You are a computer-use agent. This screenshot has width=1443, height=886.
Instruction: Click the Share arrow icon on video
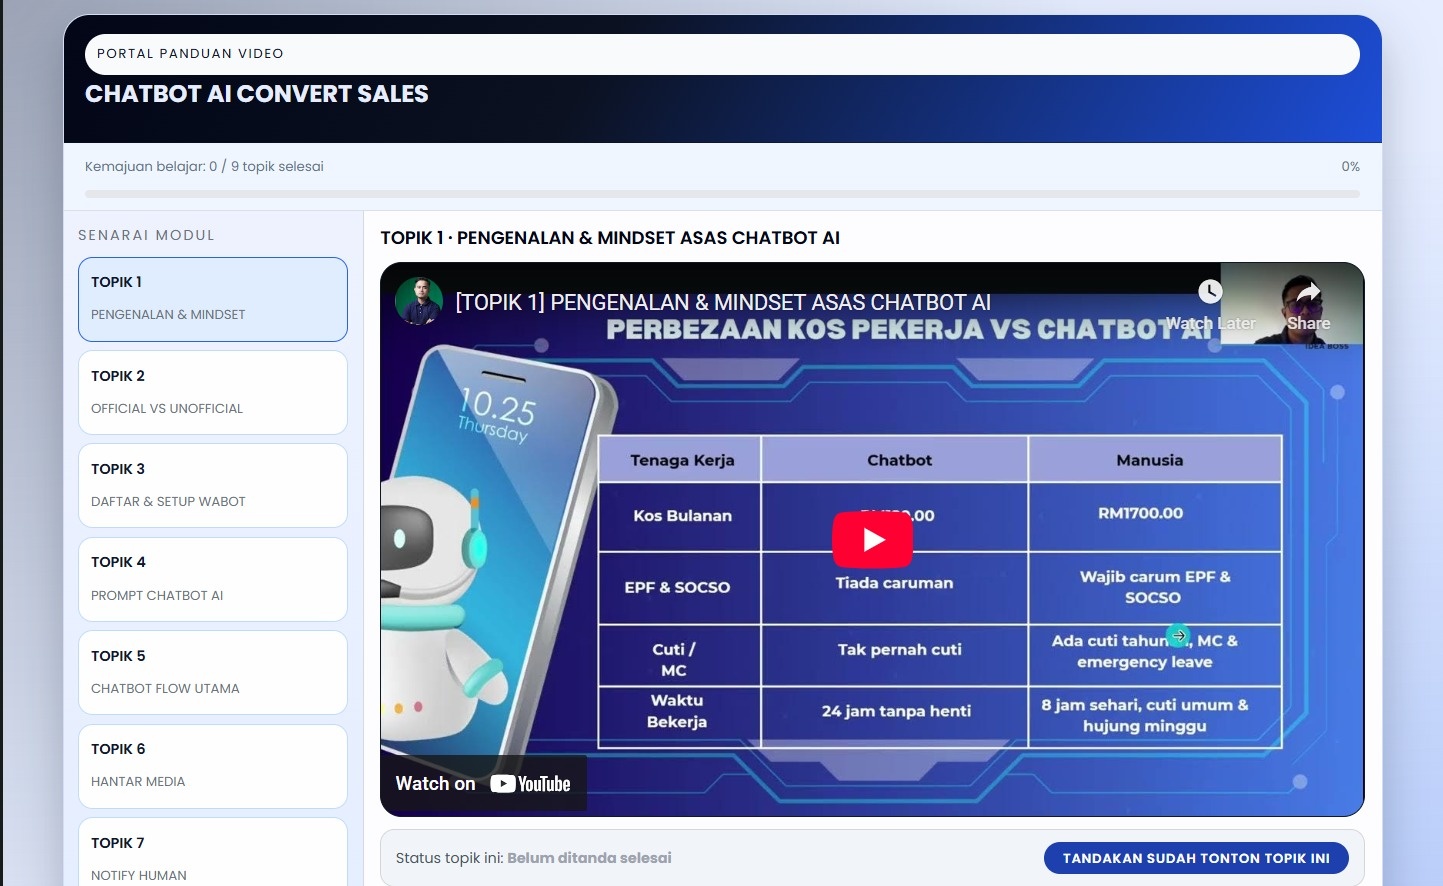tap(1308, 291)
